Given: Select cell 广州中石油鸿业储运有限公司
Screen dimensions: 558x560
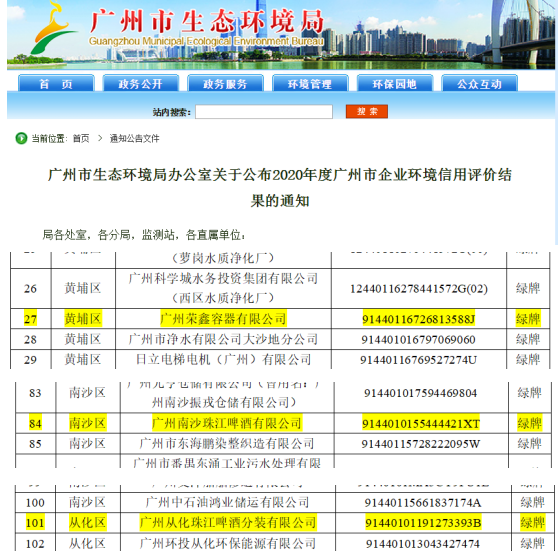Looking at the screenshot, I should [228, 502].
